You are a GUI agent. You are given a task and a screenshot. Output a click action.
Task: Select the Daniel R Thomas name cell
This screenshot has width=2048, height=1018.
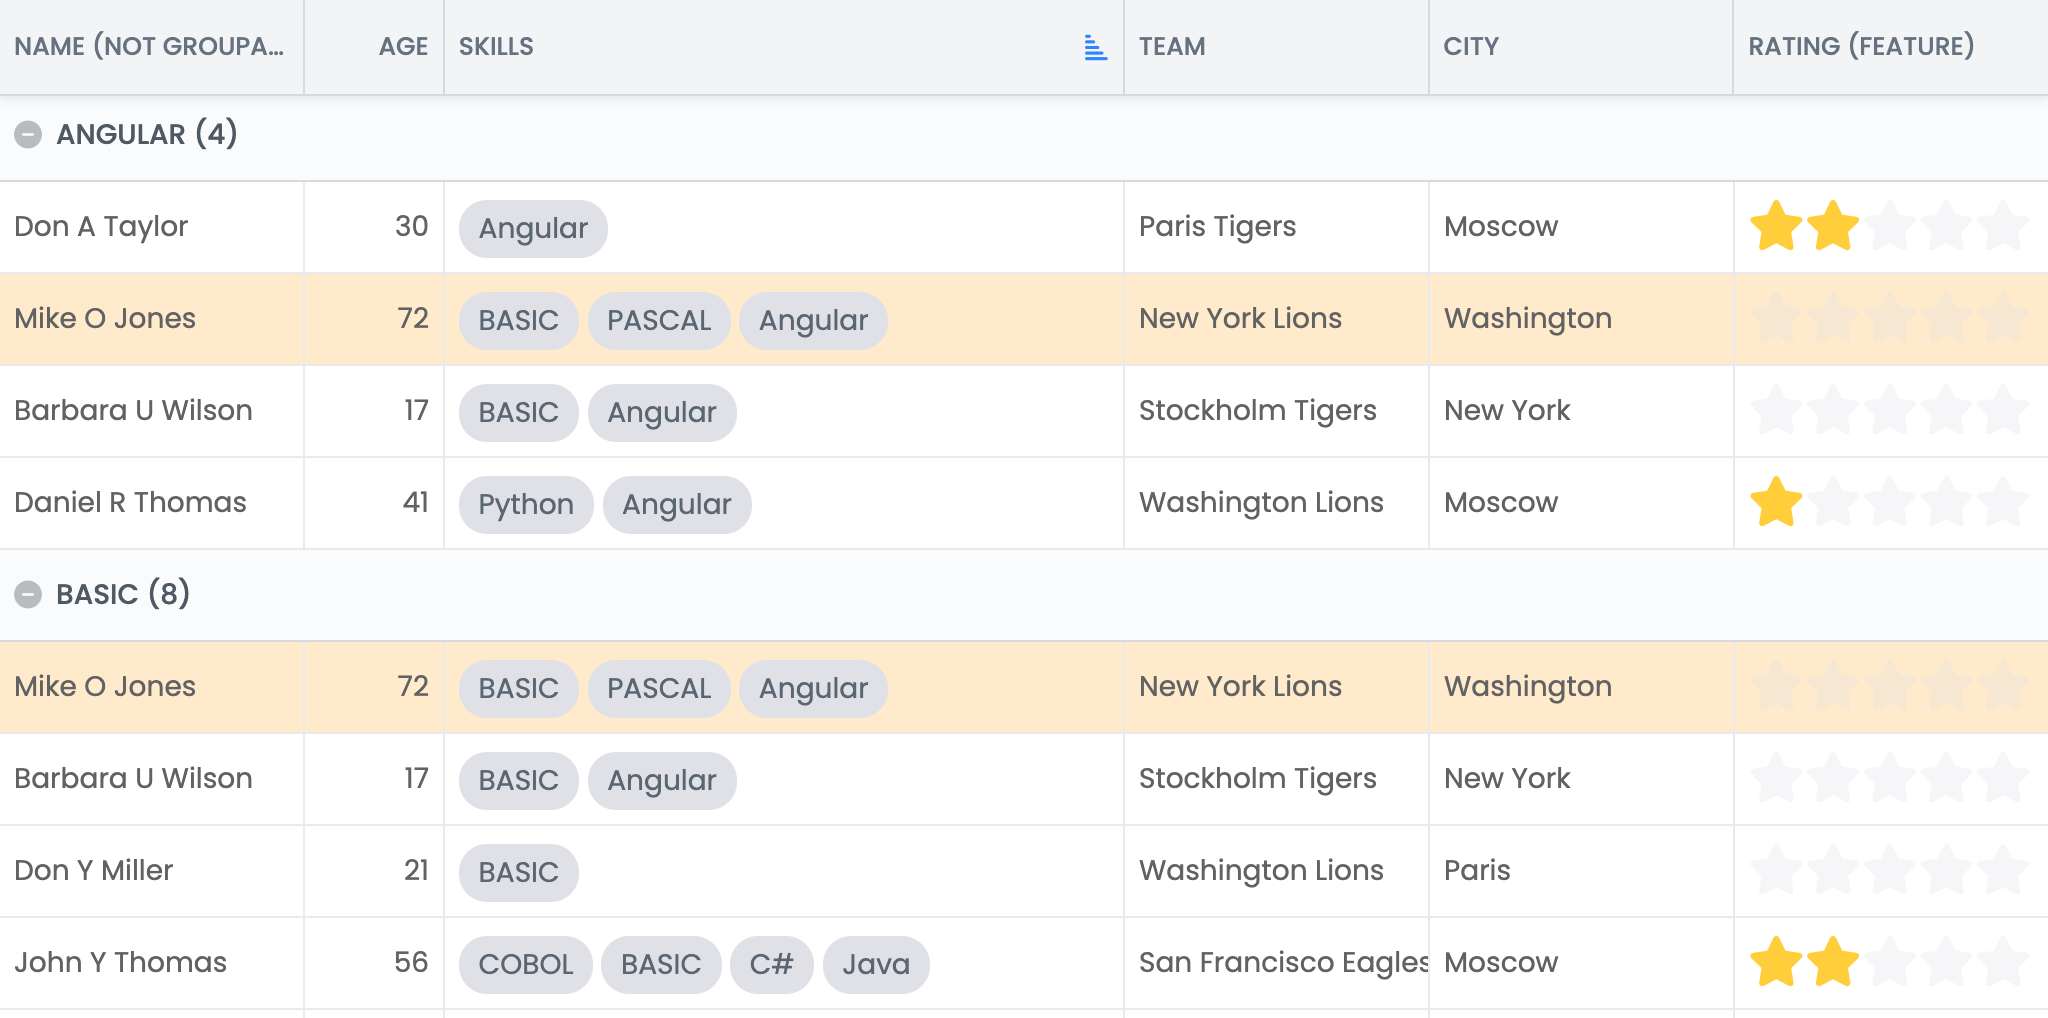[152, 503]
